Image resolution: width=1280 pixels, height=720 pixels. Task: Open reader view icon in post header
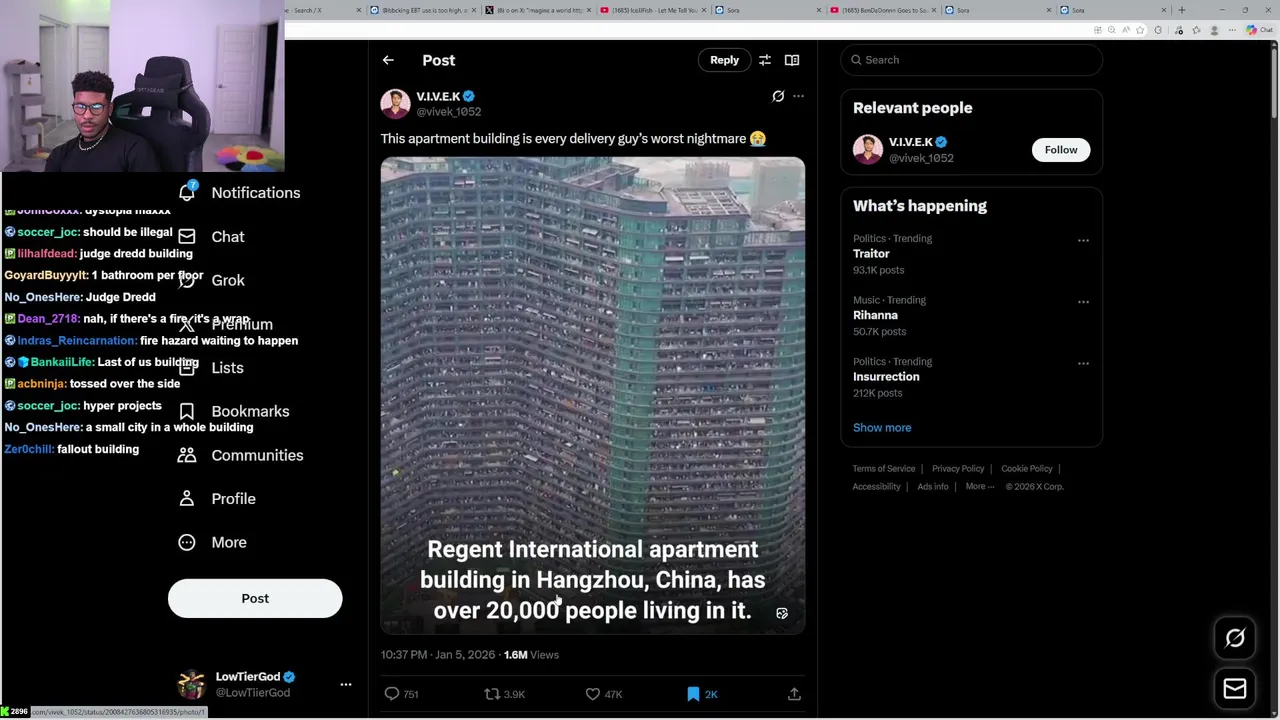792,60
